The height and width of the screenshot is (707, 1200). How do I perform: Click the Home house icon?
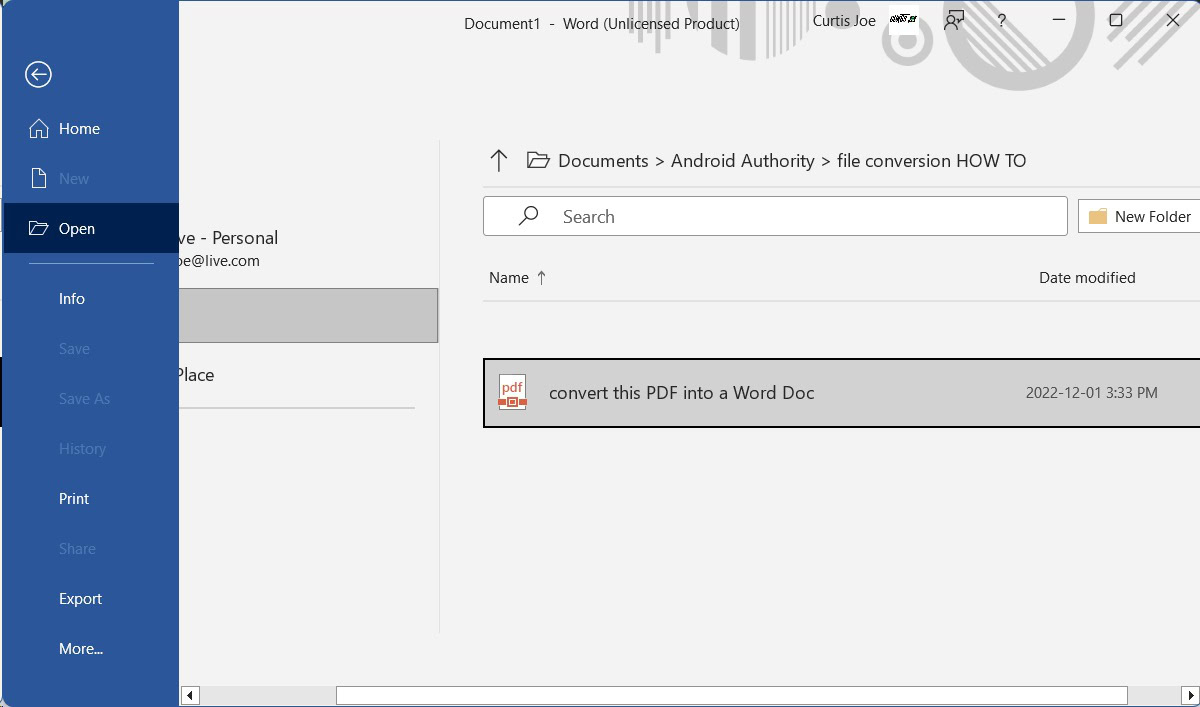click(x=39, y=129)
